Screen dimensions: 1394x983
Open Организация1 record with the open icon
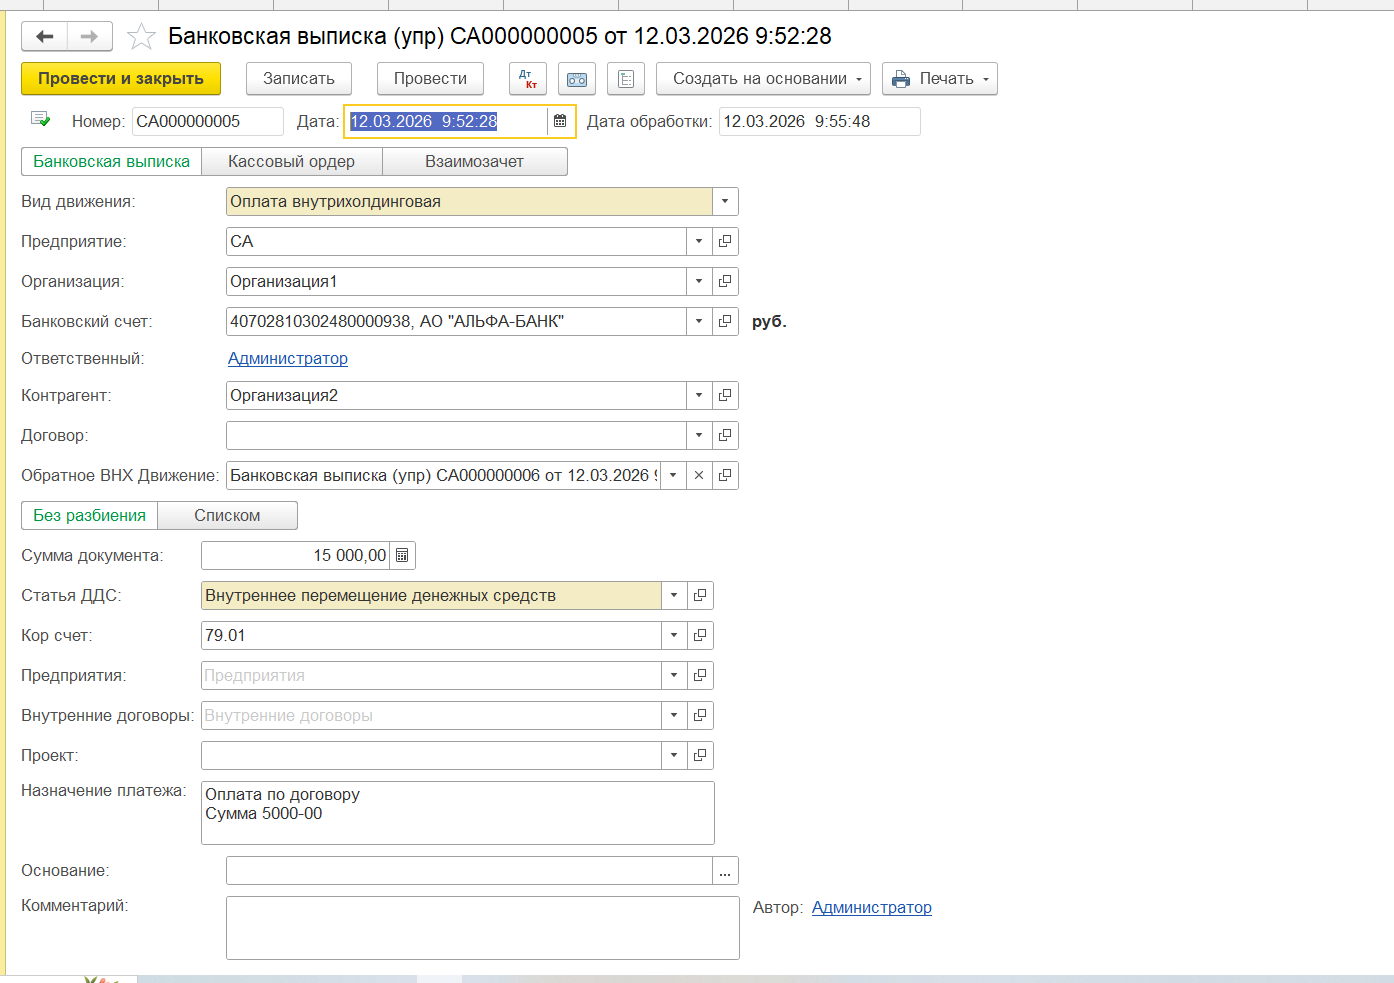(x=725, y=281)
